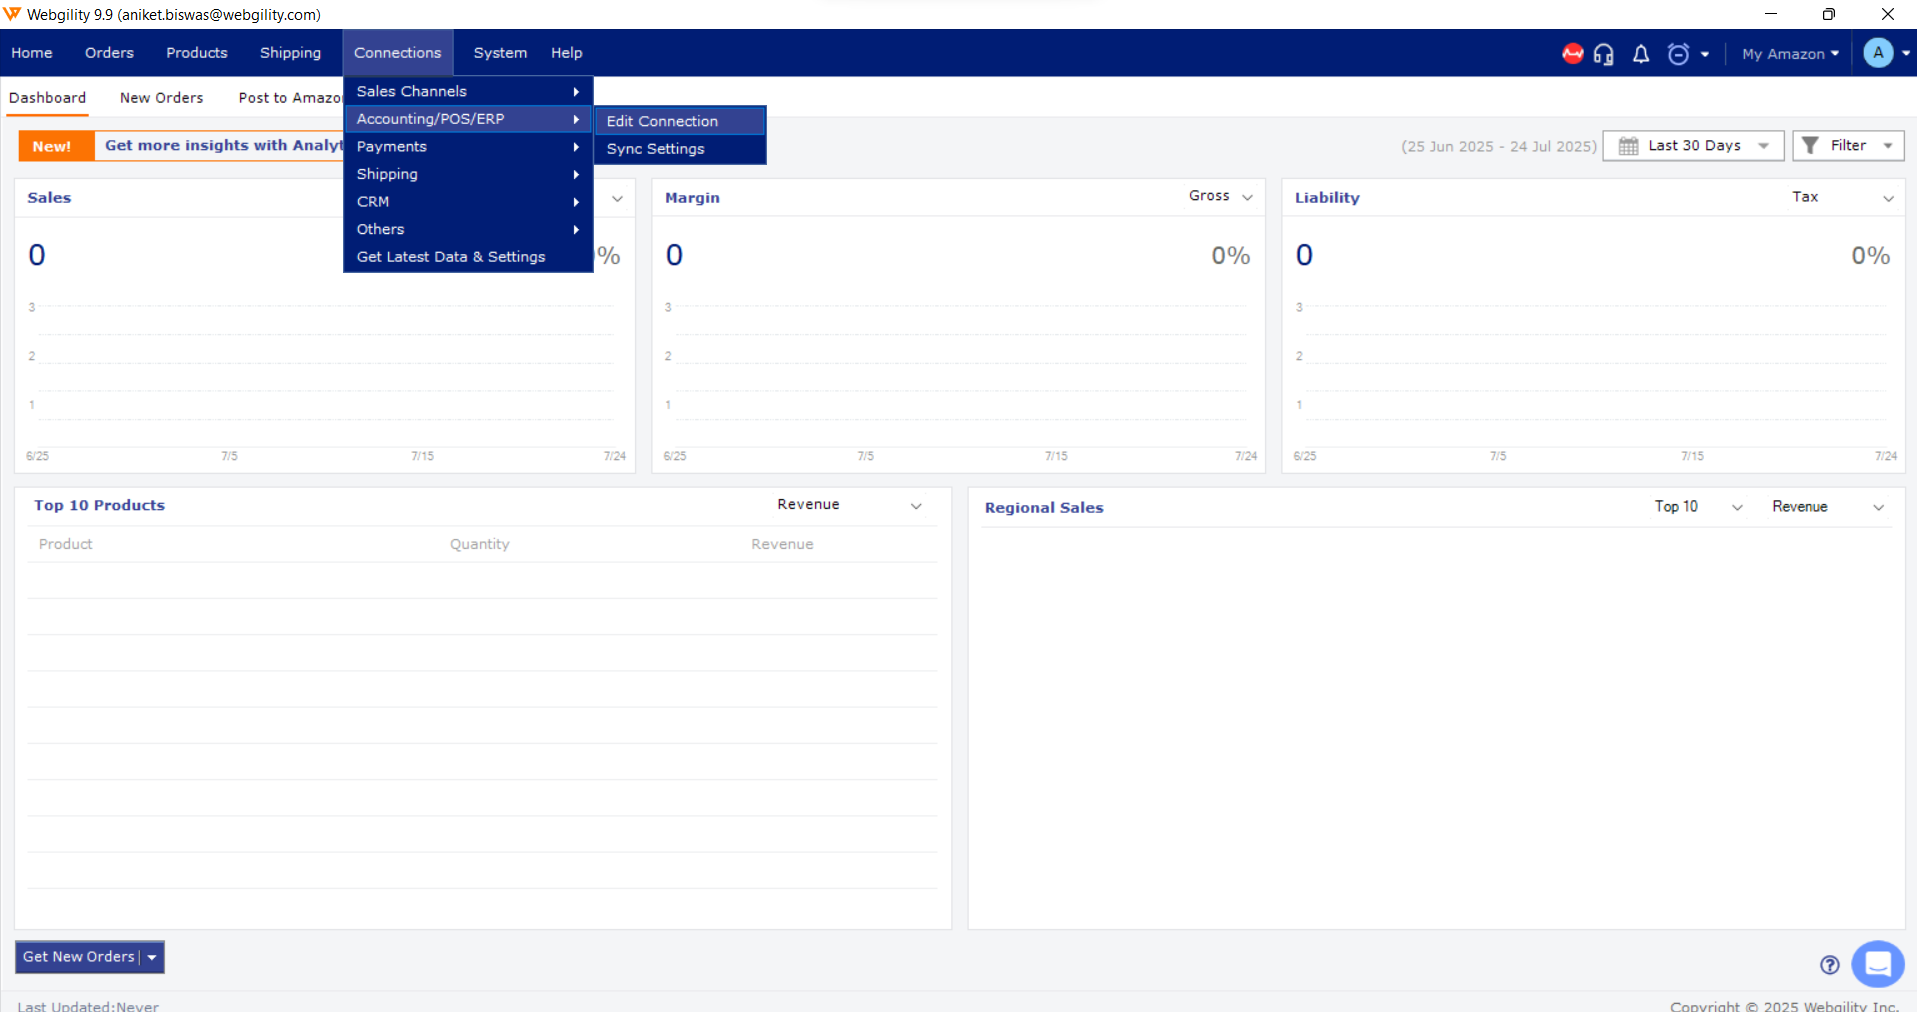Open the Get New Orders dropdown arrow
Image resolution: width=1917 pixels, height=1012 pixels.
152,957
